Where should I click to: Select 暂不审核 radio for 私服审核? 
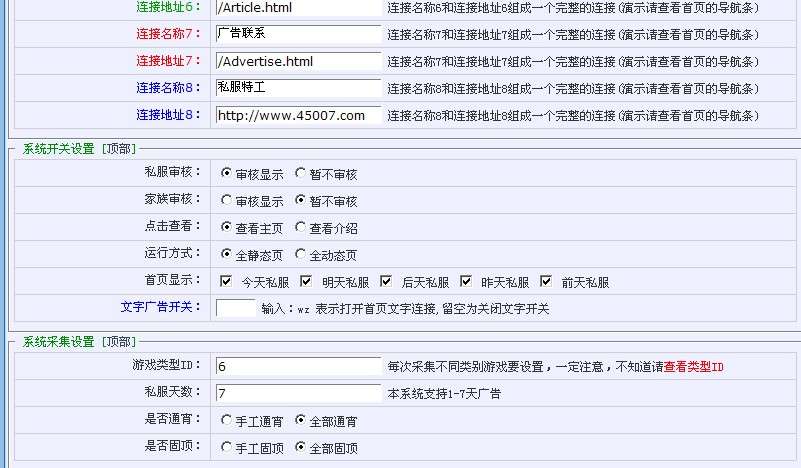coord(301,174)
